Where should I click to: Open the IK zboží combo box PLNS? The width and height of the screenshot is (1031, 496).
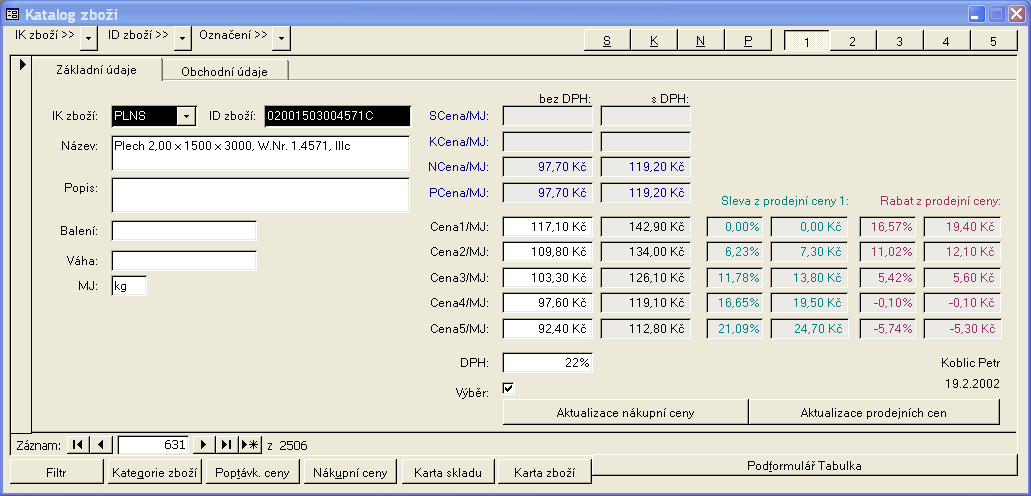(186, 116)
